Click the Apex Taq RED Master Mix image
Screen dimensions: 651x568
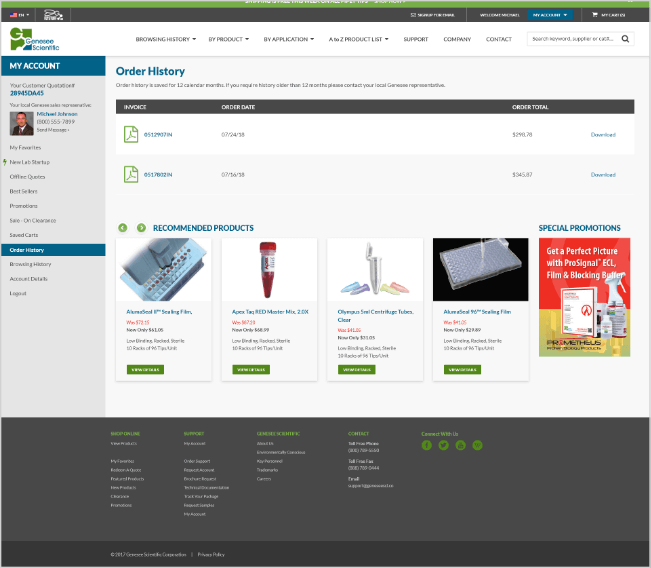(x=269, y=269)
